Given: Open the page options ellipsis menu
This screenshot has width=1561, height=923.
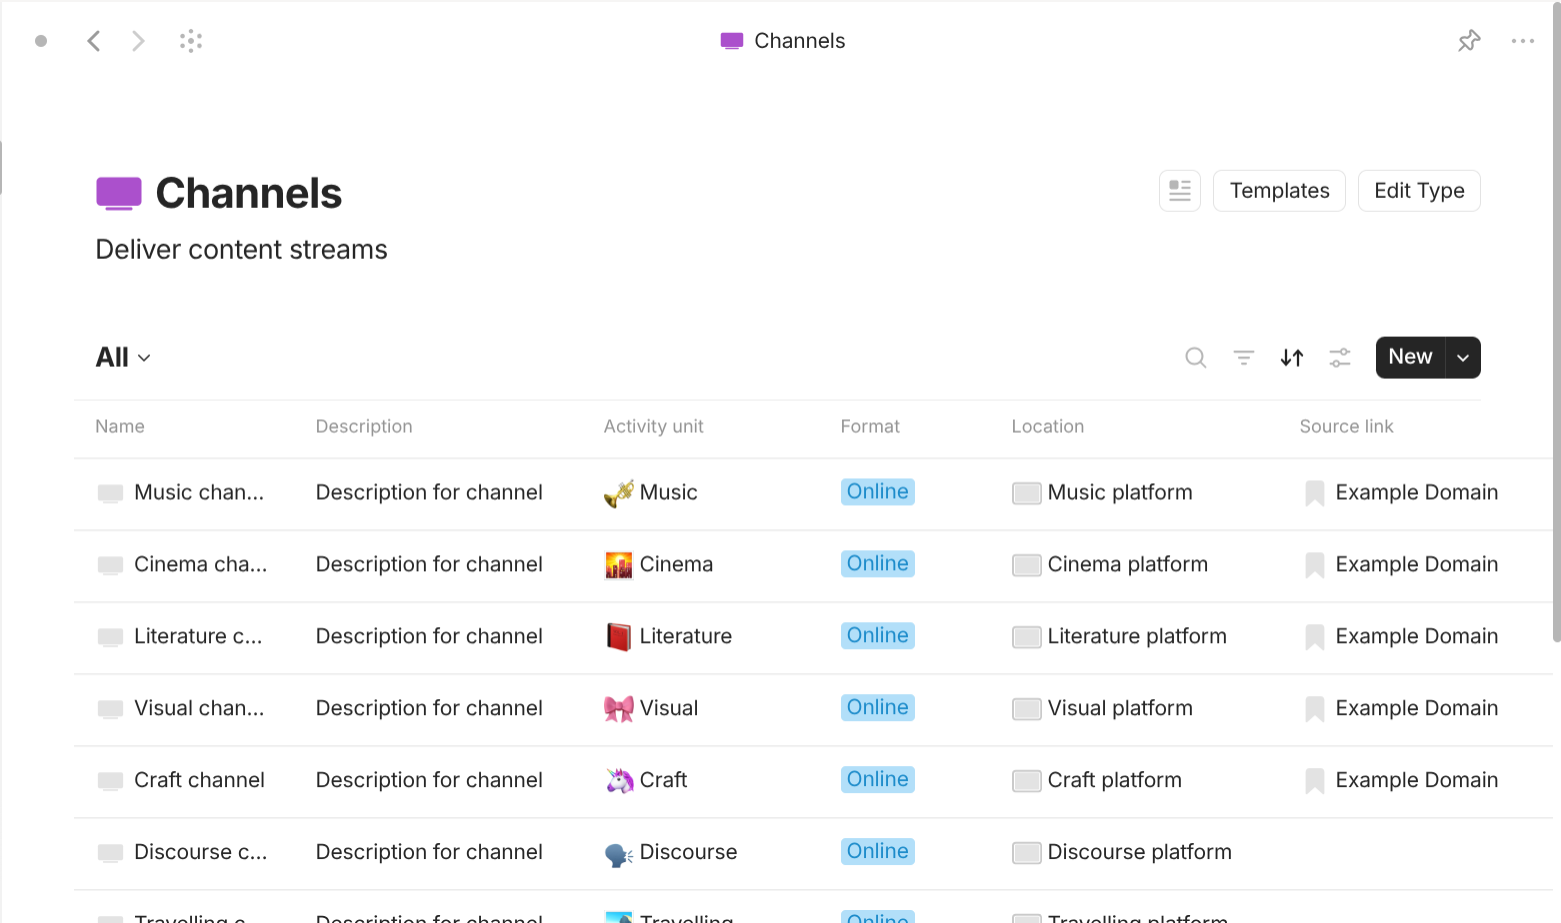Looking at the screenshot, I should (1523, 40).
